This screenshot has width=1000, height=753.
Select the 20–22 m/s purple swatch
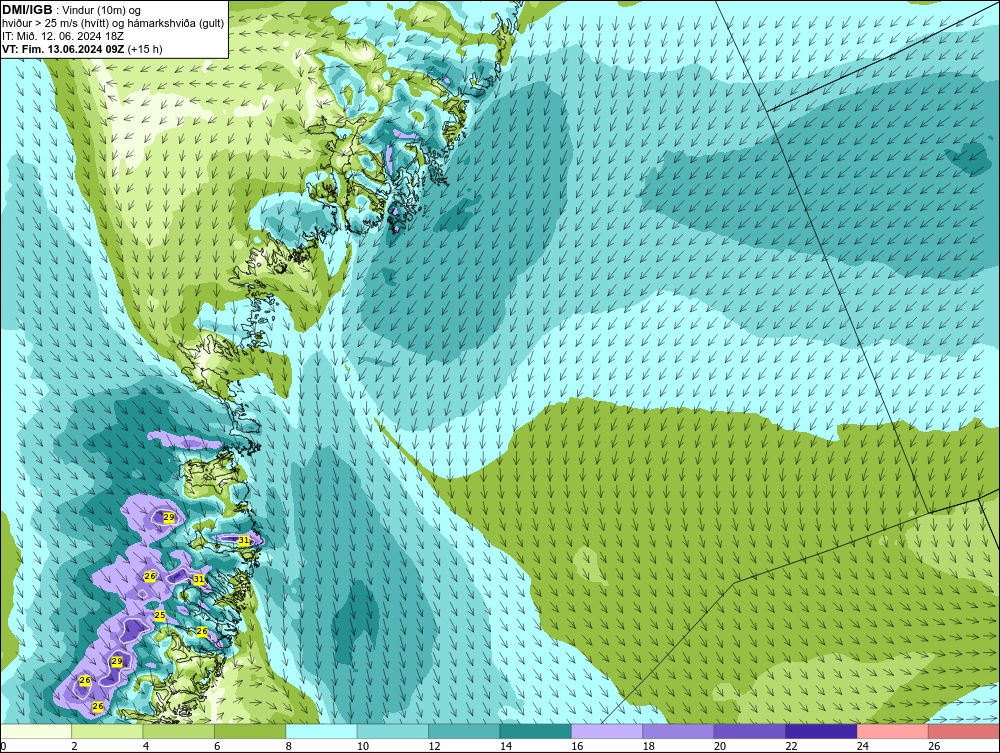tap(750, 731)
